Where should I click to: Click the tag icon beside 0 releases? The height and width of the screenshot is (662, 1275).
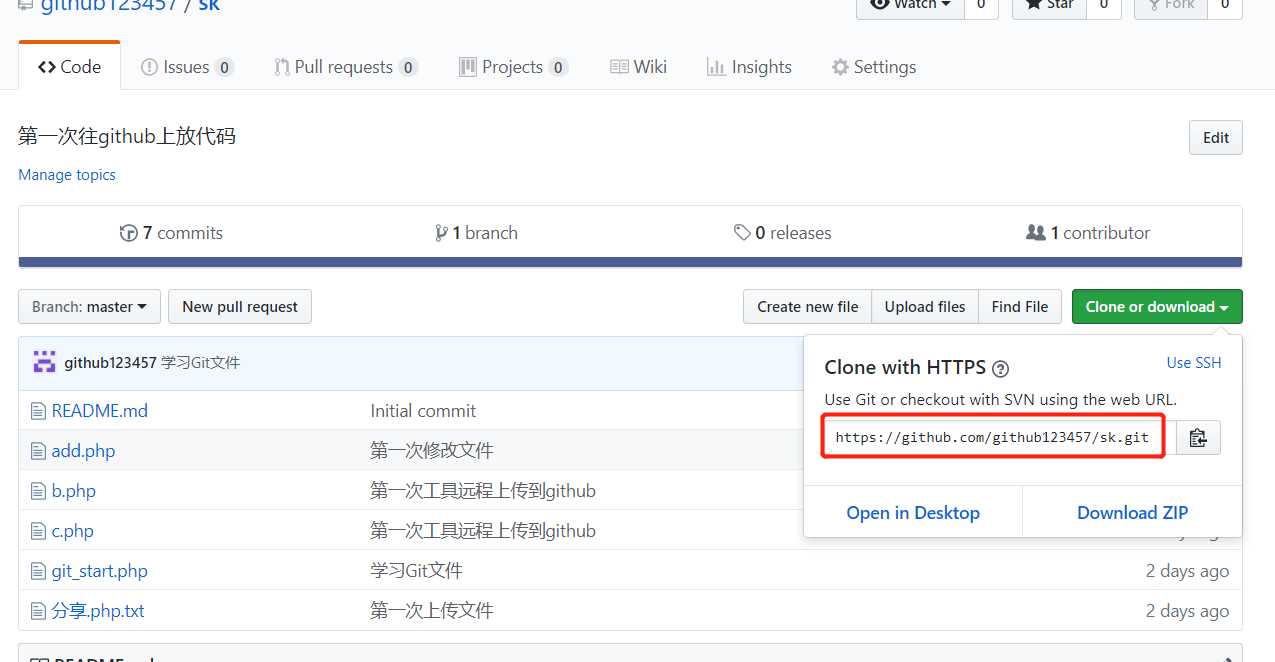coord(742,233)
